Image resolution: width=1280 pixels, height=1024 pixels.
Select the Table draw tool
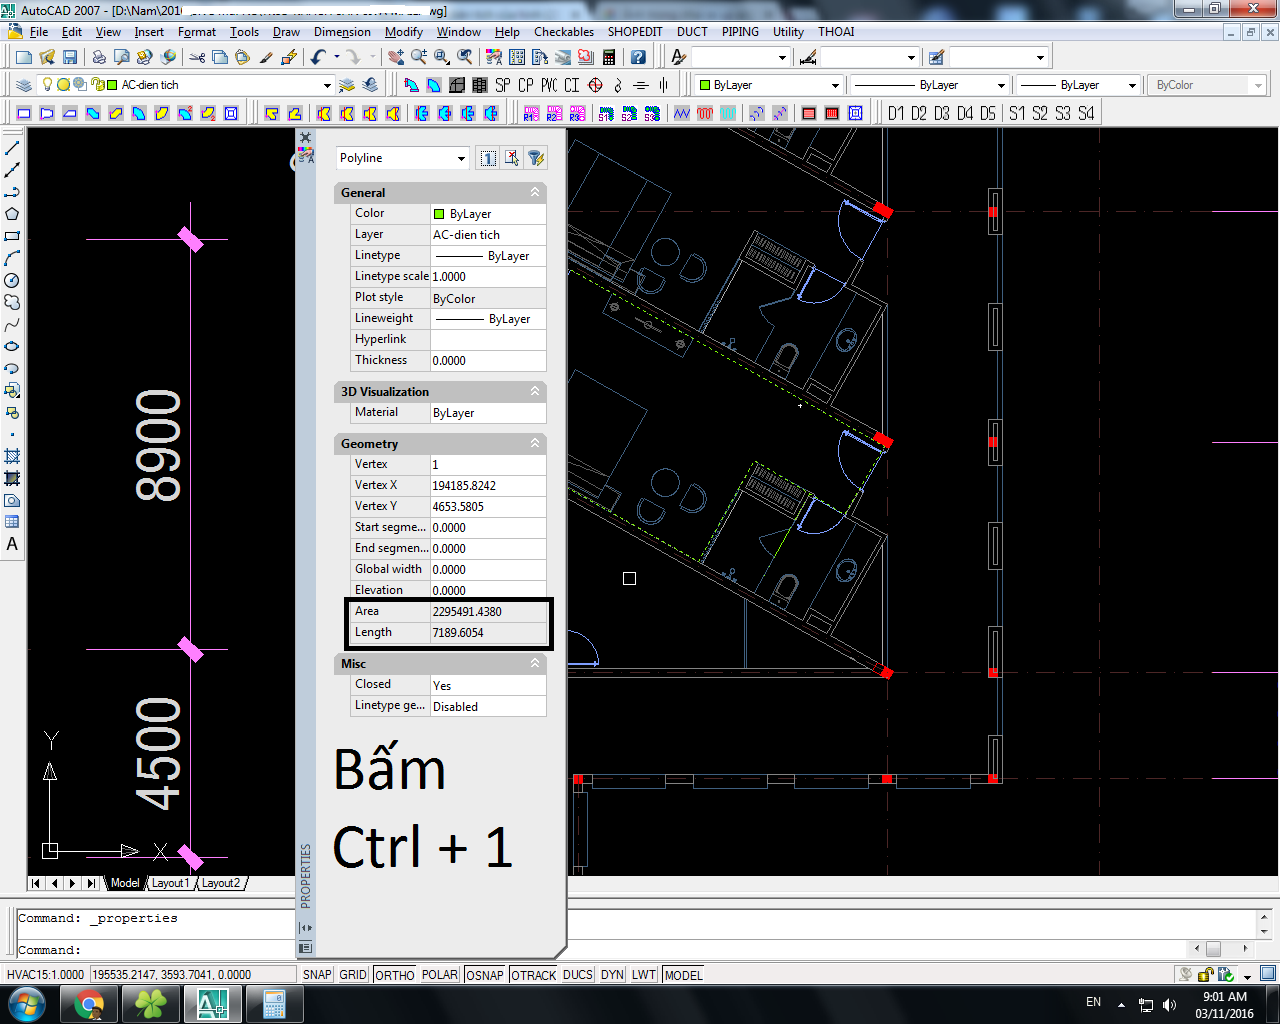[x=12, y=522]
